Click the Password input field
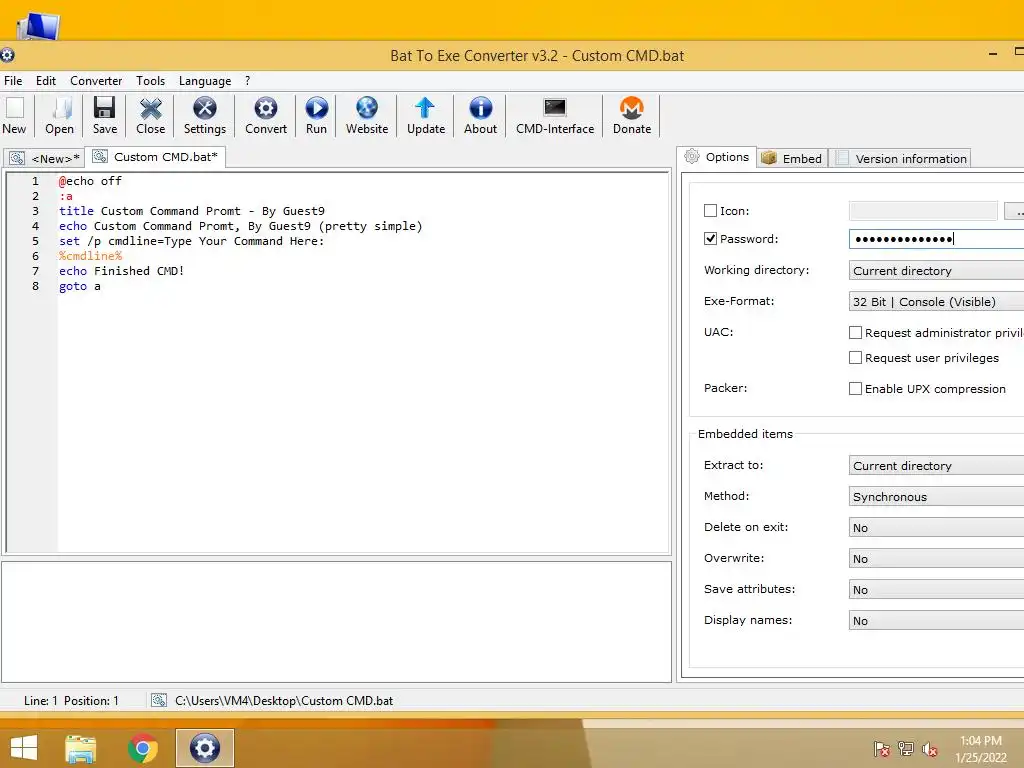Image resolution: width=1024 pixels, height=768 pixels. (936, 238)
